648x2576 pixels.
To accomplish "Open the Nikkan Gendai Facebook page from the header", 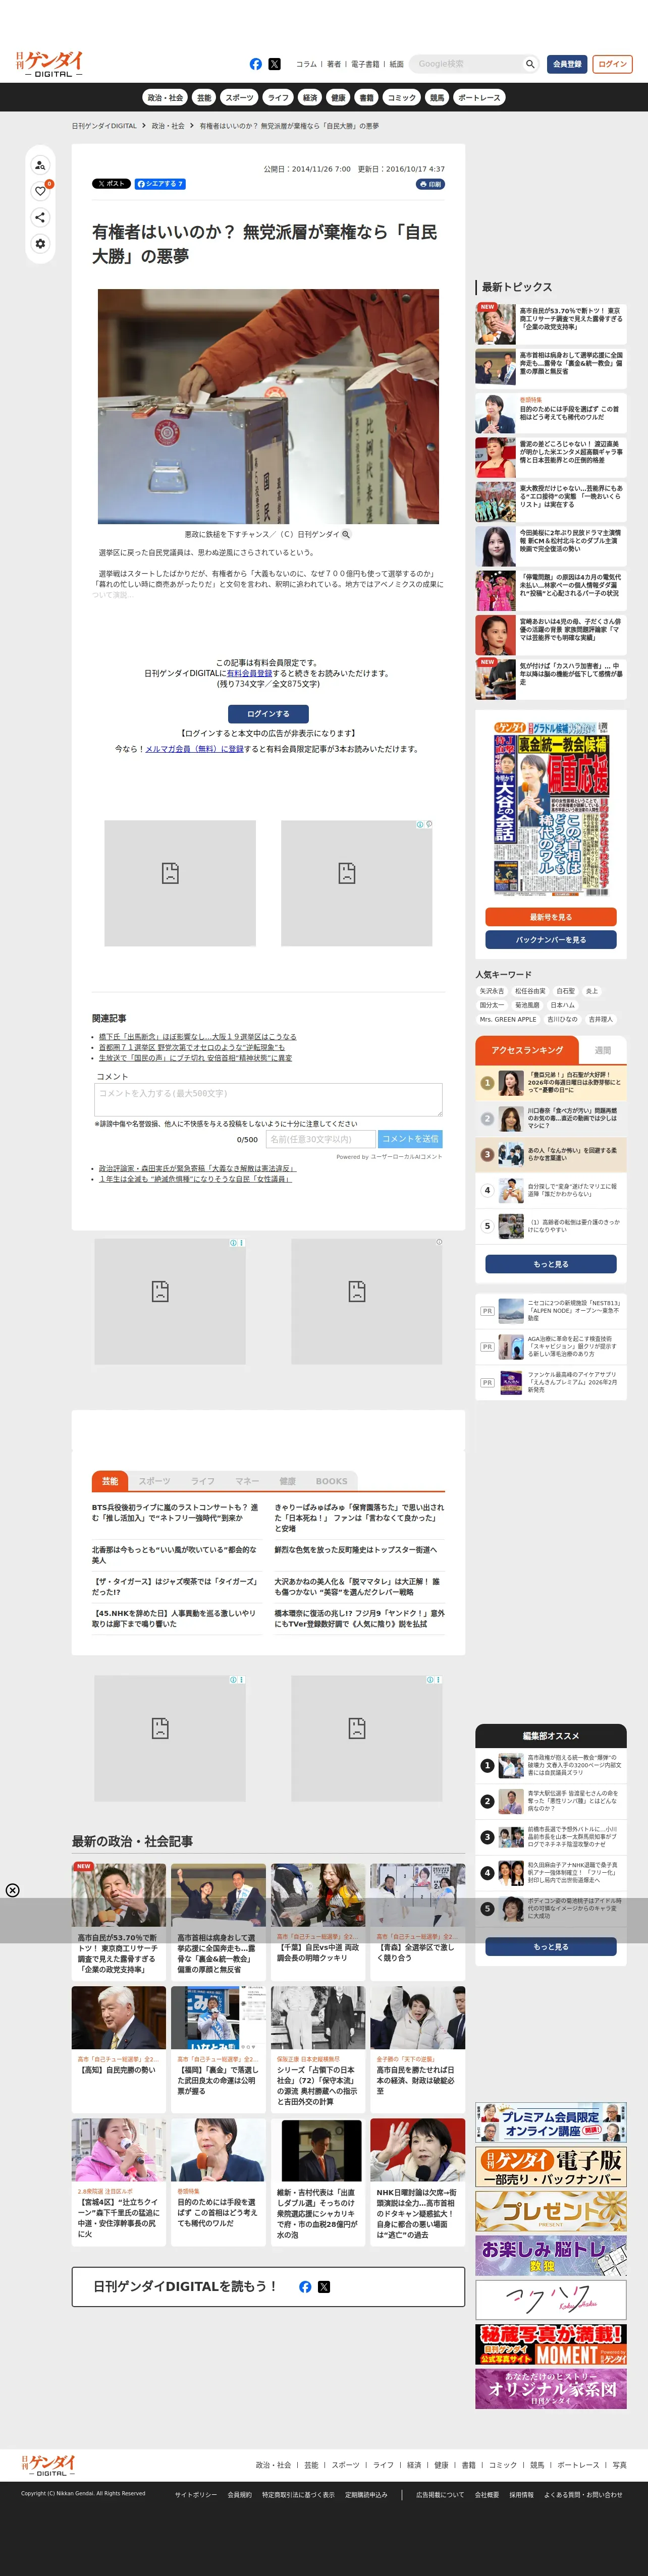I will (256, 64).
